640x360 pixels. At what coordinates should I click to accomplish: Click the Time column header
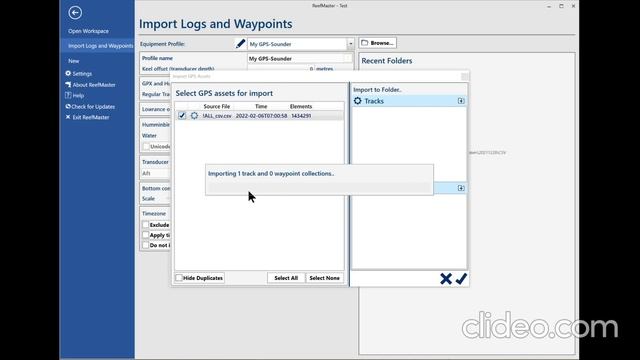(x=261, y=106)
